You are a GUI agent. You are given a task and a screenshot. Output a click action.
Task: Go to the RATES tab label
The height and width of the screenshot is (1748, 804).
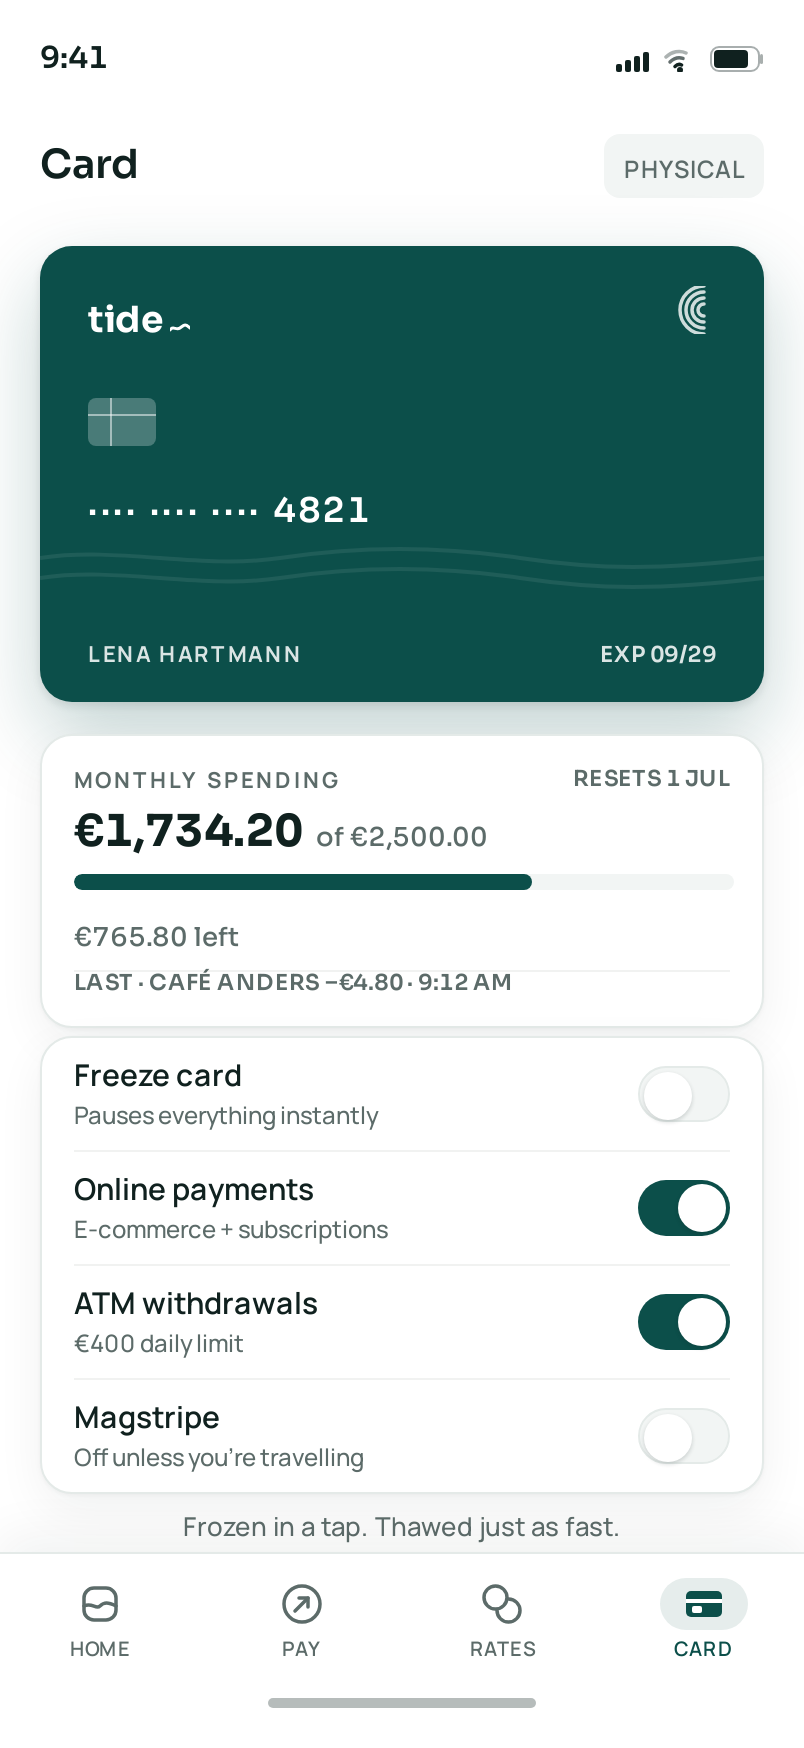(503, 1649)
